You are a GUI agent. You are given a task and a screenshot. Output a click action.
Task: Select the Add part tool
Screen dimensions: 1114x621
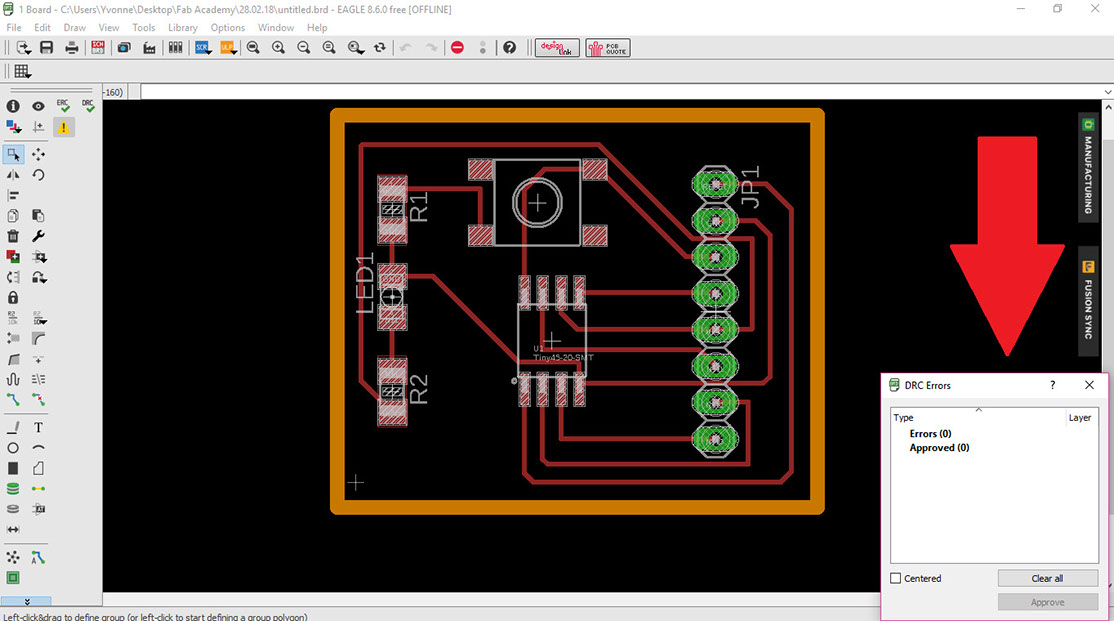(x=13, y=256)
